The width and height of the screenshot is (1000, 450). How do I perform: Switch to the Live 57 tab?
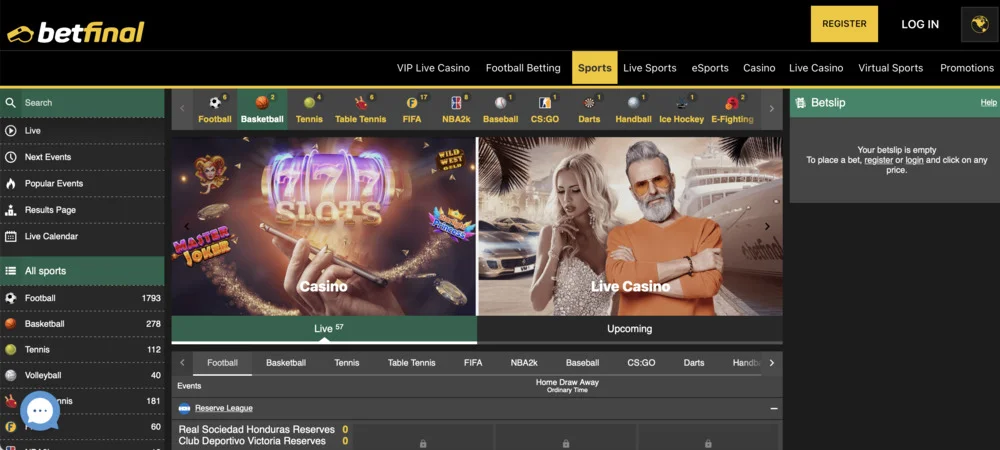point(324,329)
